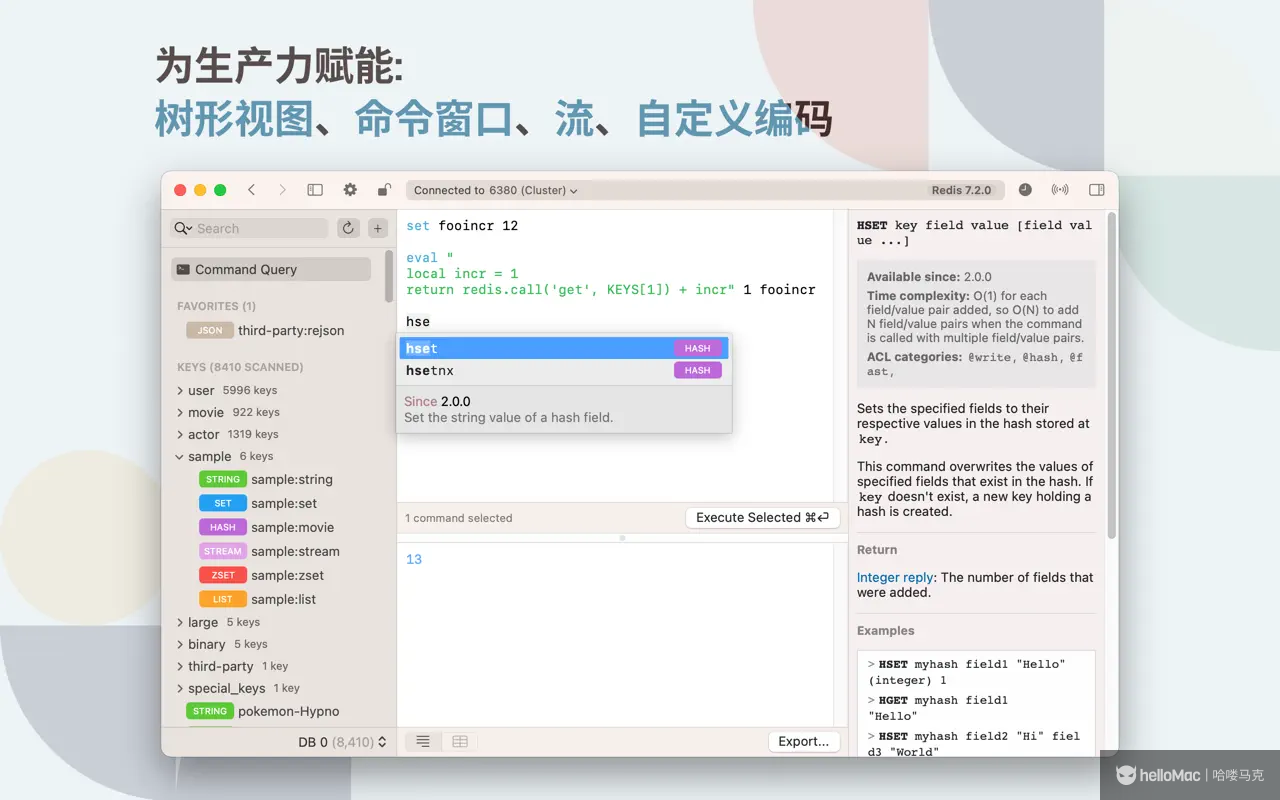
Task: Expand the actor folder
Action: point(180,434)
